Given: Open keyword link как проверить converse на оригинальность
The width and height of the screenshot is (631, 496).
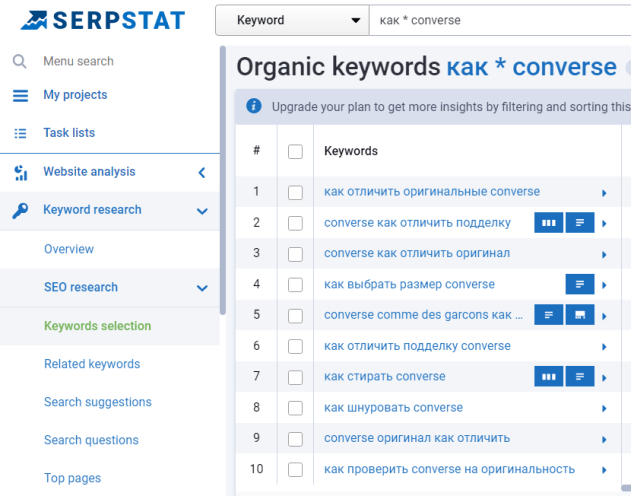Looking at the screenshot, I should 449,469.
